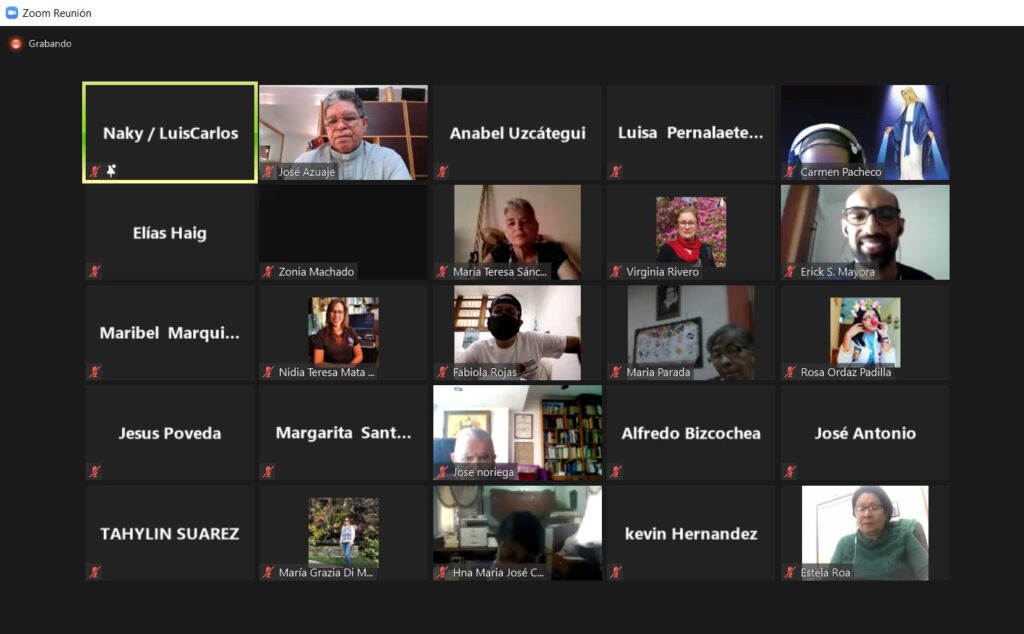Click the Grabando recording label
The width and height of the screenshot is (1024, 634).
(x=50, y=44)
